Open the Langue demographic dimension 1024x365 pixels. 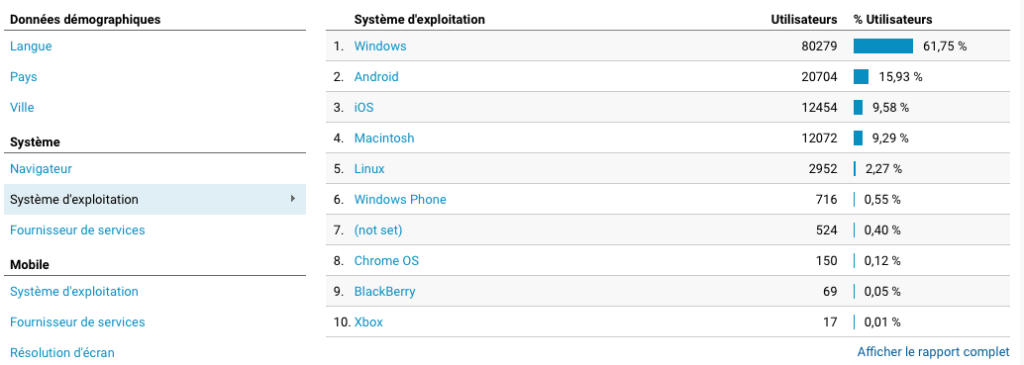(31, 46)
